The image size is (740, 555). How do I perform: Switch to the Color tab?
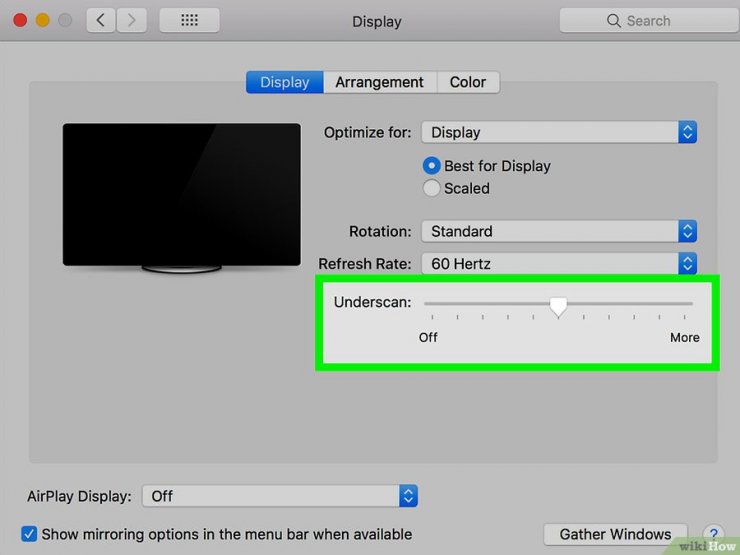tap(468, 82)
